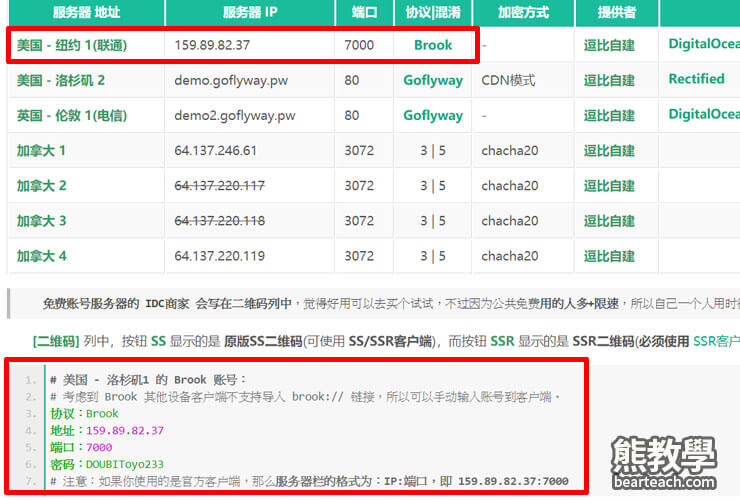Click 逗比自建 provider in 加拿大 4 row
Image resolution: width=740 pixels, height=500 pixels.
pos(609,256)
